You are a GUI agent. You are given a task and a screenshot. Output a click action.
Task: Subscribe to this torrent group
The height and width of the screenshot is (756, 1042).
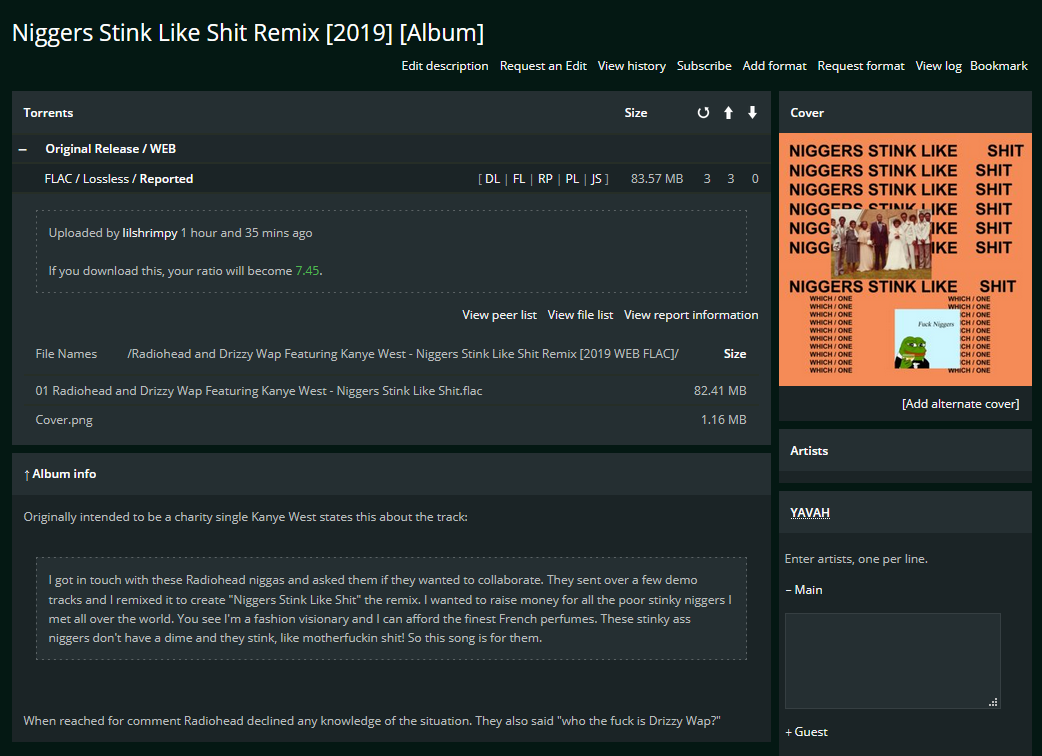point(704,66)
